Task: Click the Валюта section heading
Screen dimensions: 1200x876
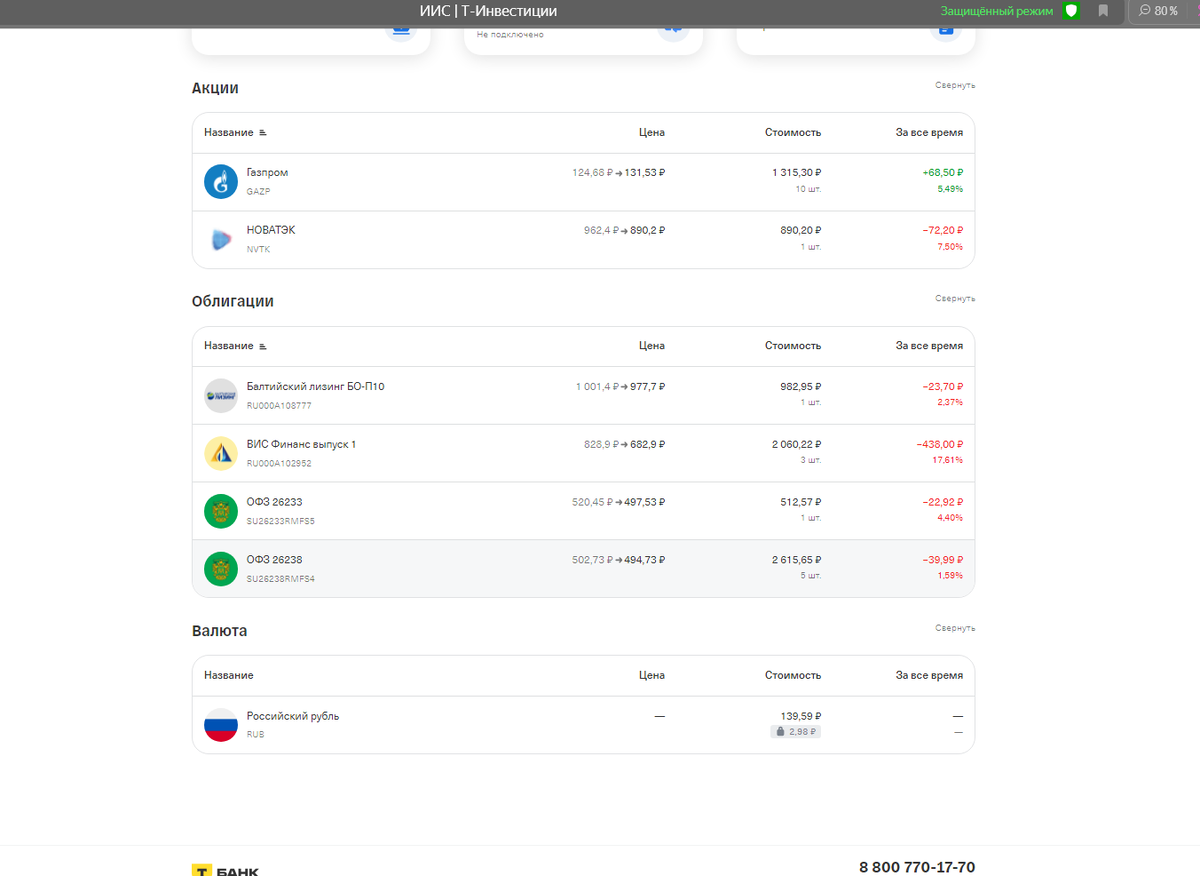Action: [219, 631]
